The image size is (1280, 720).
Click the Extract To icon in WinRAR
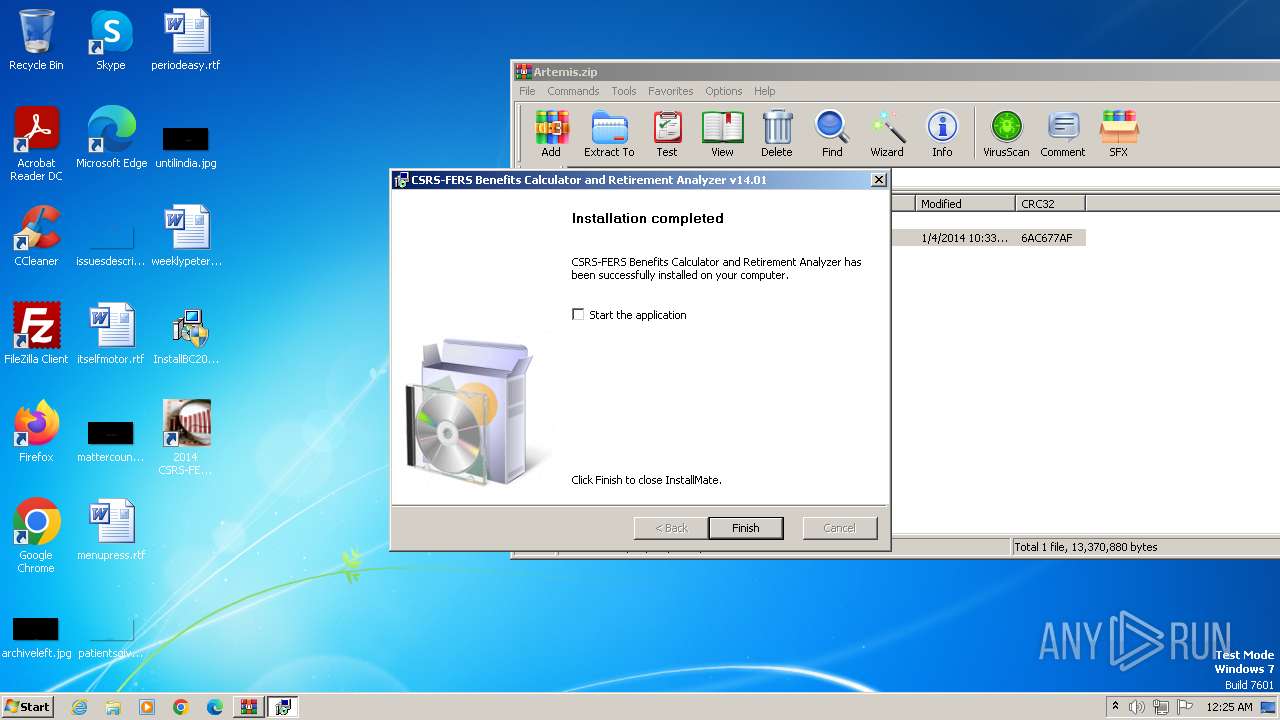[609, 134]
